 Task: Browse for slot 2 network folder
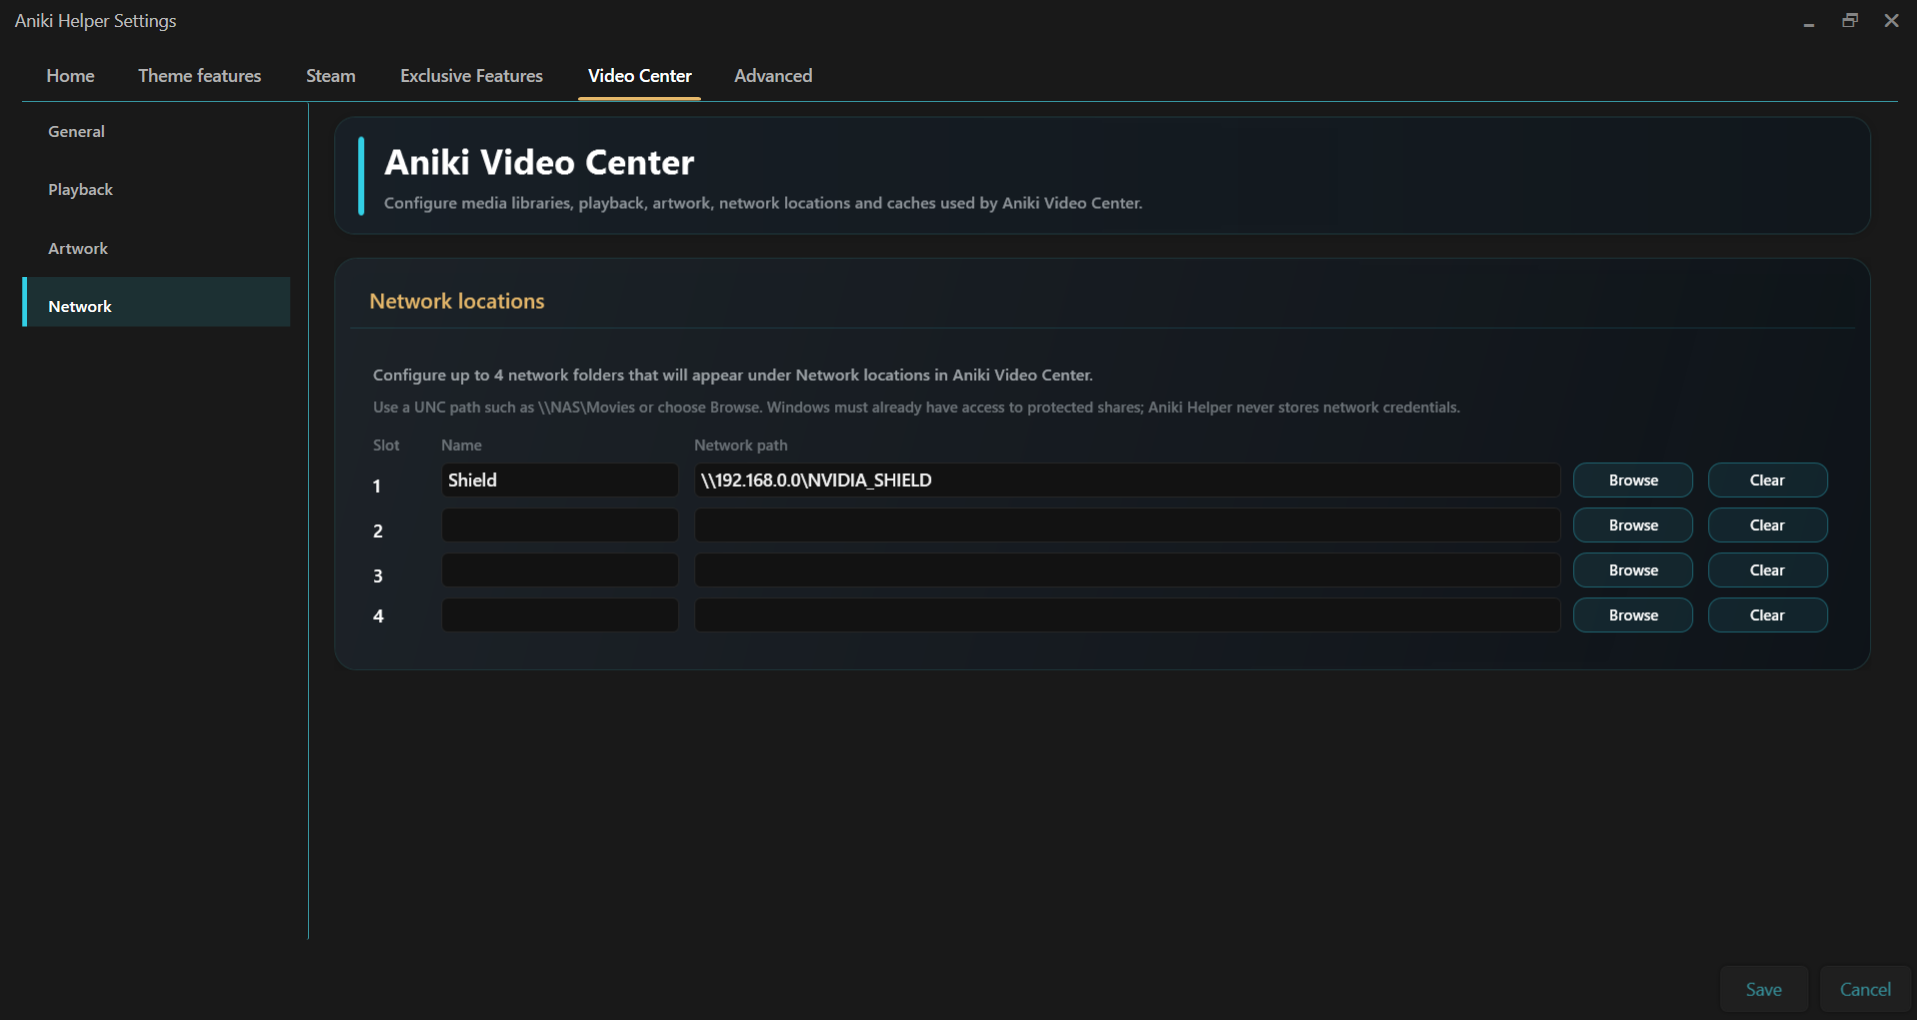pyautogui.click(x=1633, y=525)
